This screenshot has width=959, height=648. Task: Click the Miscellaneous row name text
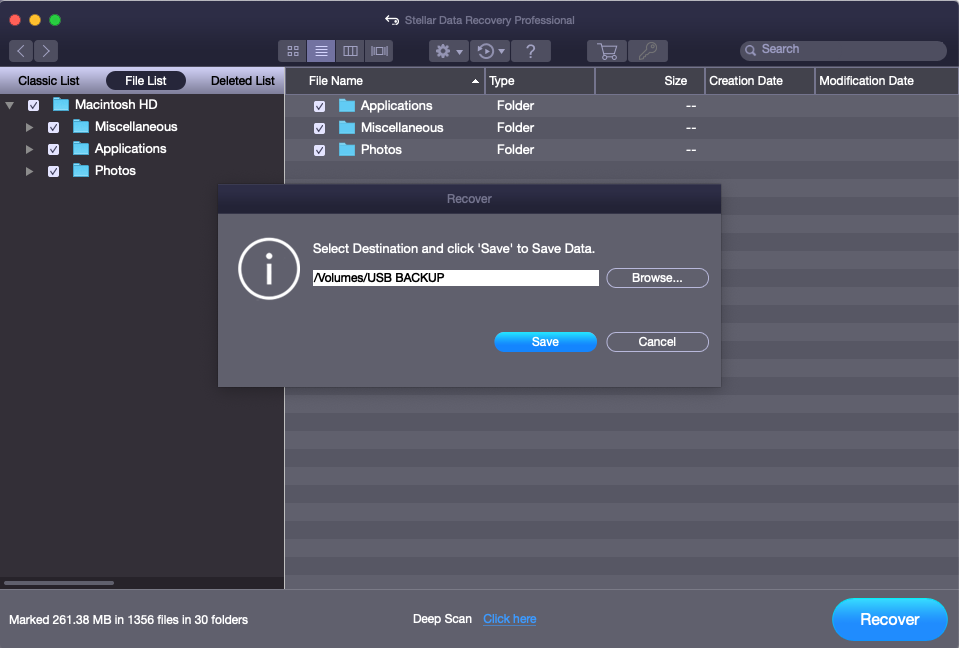click(x=402, y=127)
